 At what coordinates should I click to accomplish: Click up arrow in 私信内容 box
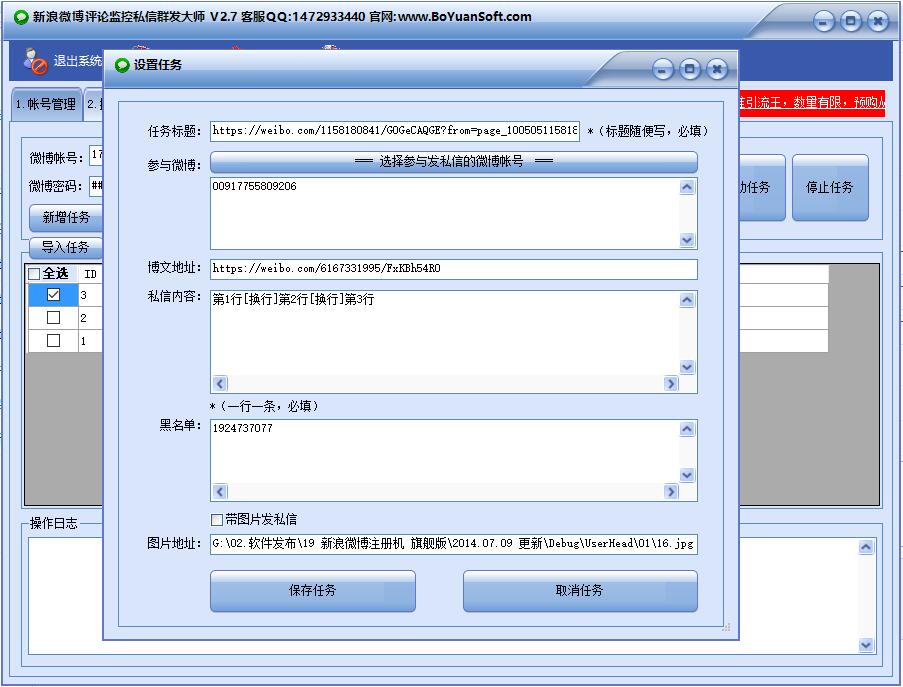pyautogui.click(x=687, y=300)
